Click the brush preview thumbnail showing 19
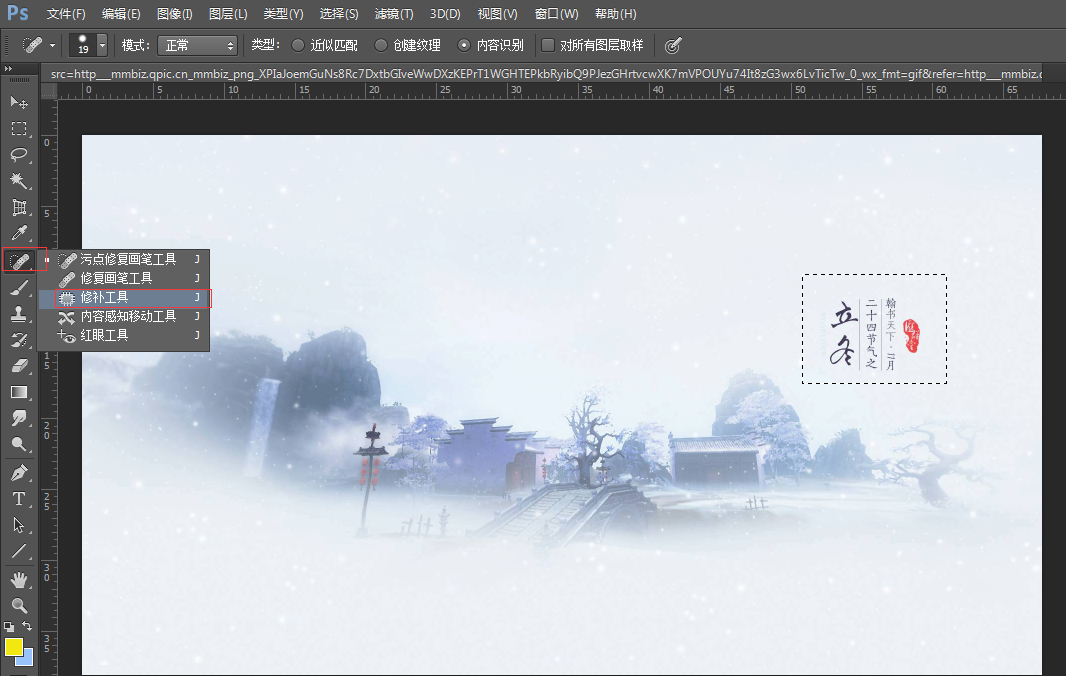The image size is (1066, 676). (83, 46)
